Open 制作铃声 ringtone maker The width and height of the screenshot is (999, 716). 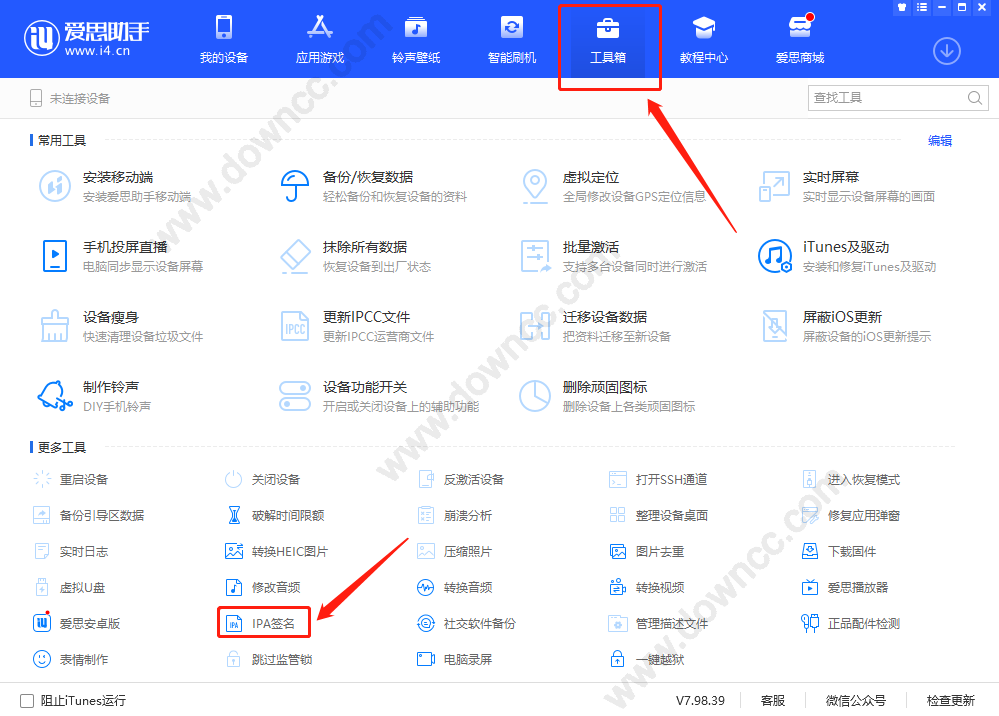(110, 387)
